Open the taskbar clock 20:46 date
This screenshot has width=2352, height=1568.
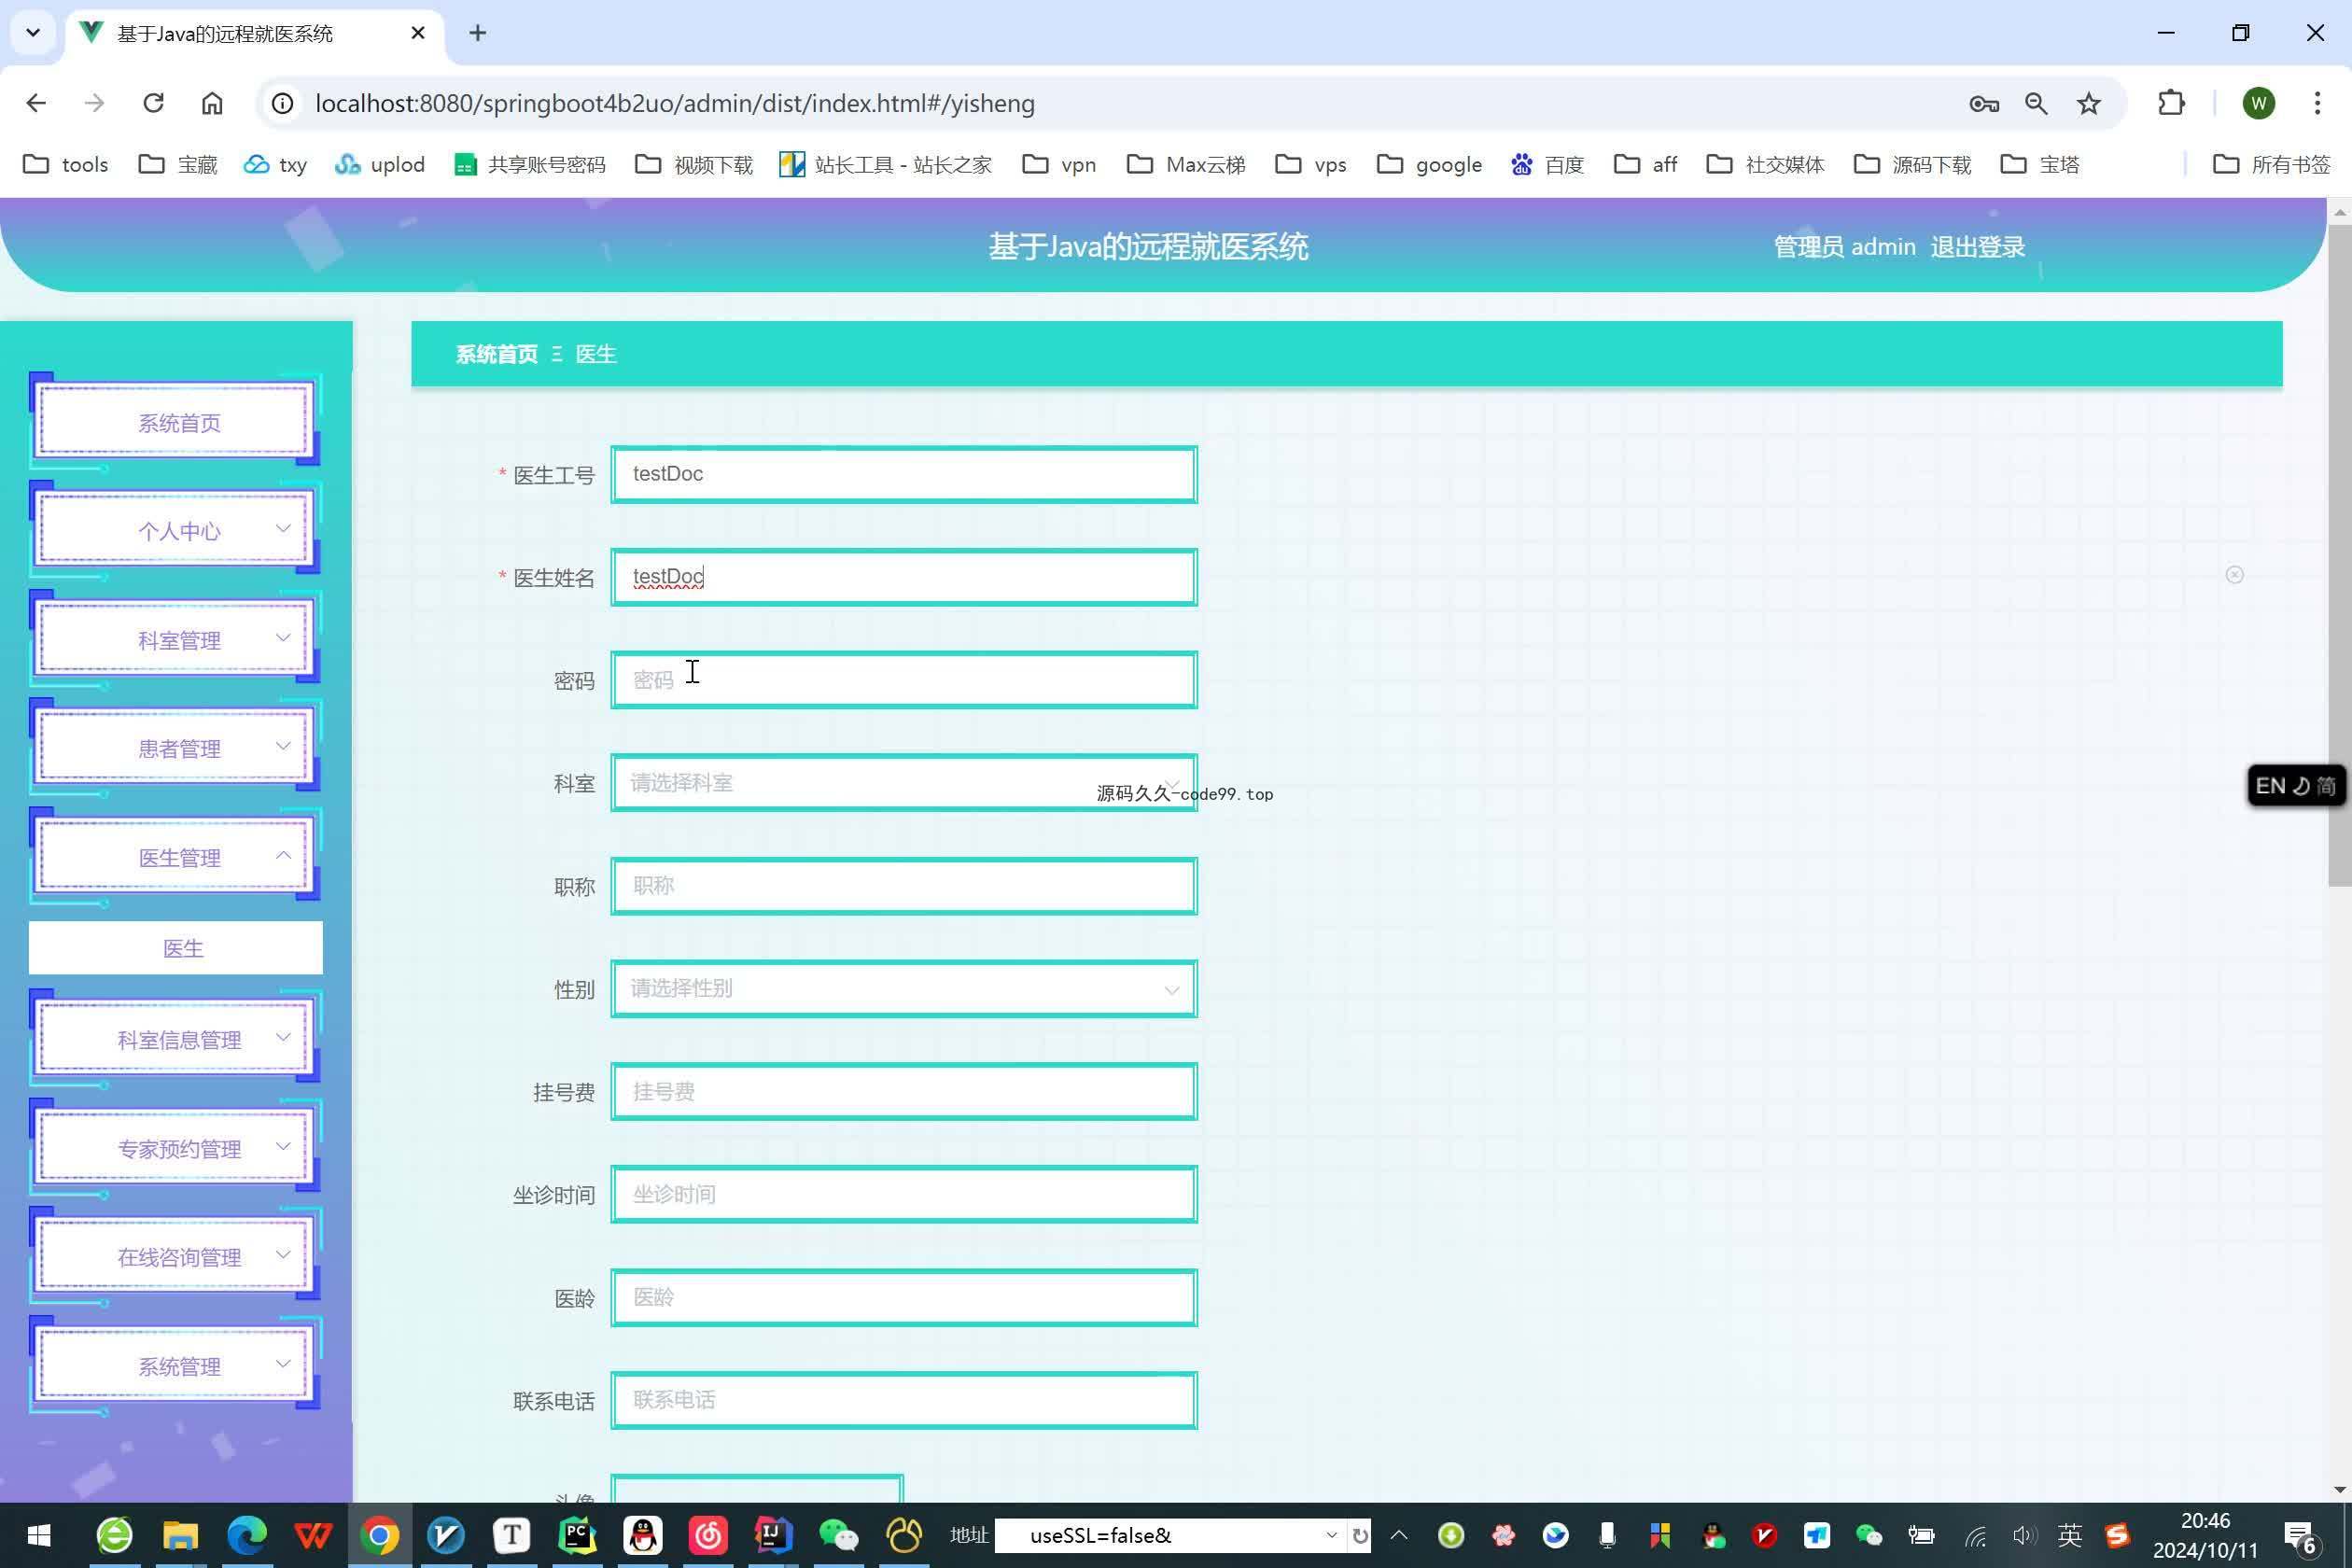(x=2205, y=1535)
